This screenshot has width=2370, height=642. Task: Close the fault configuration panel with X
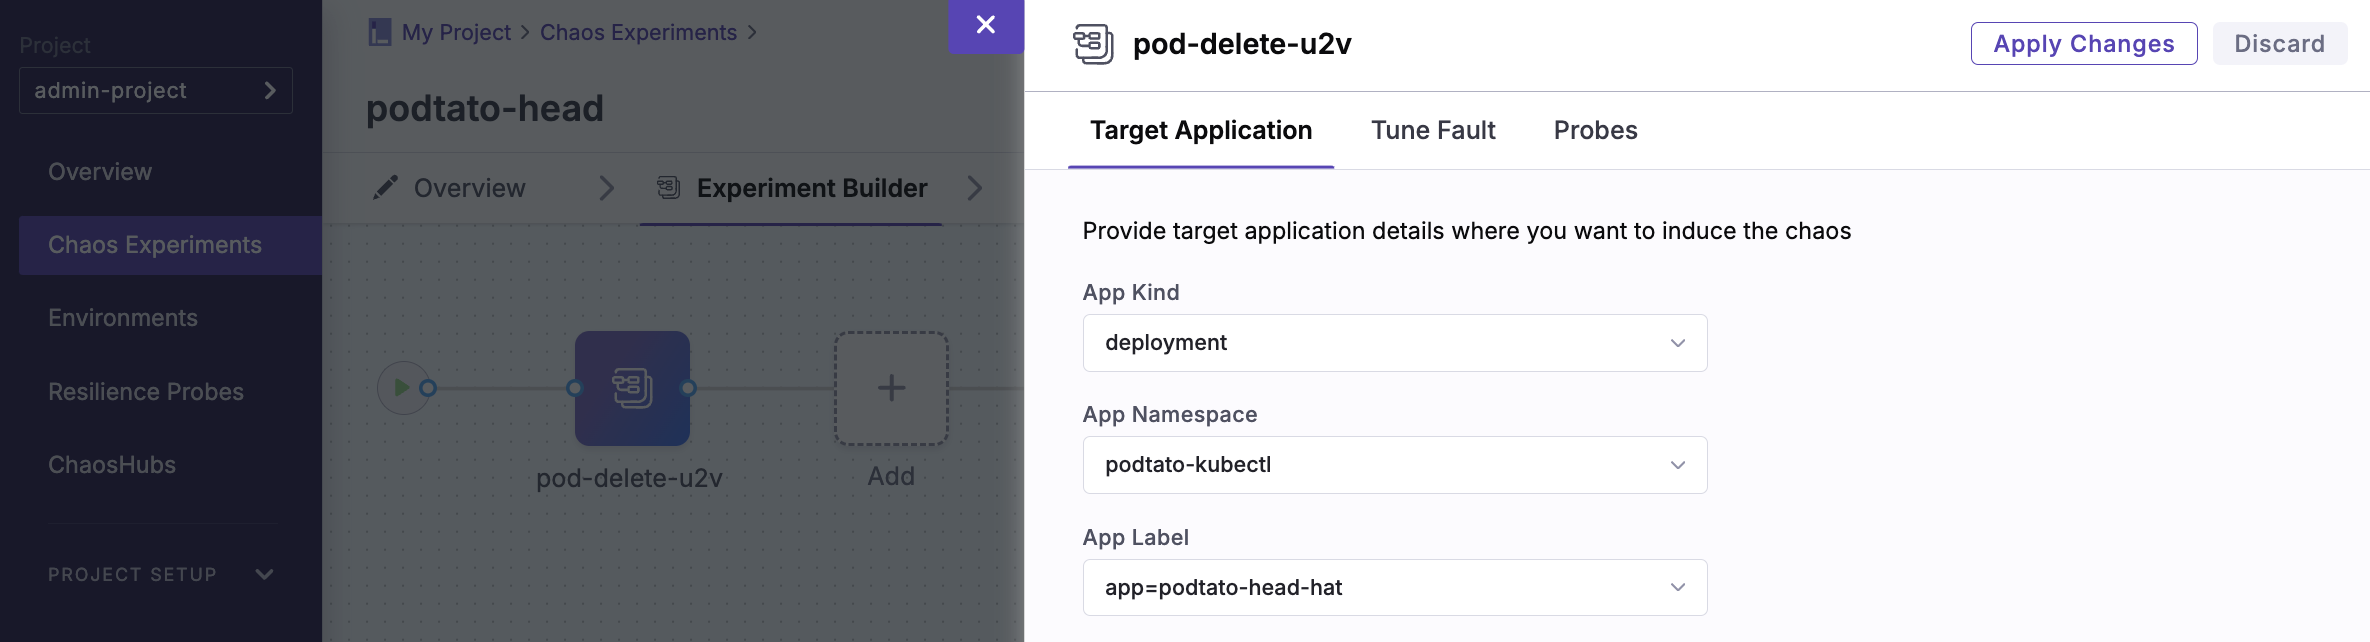[985, 26]
